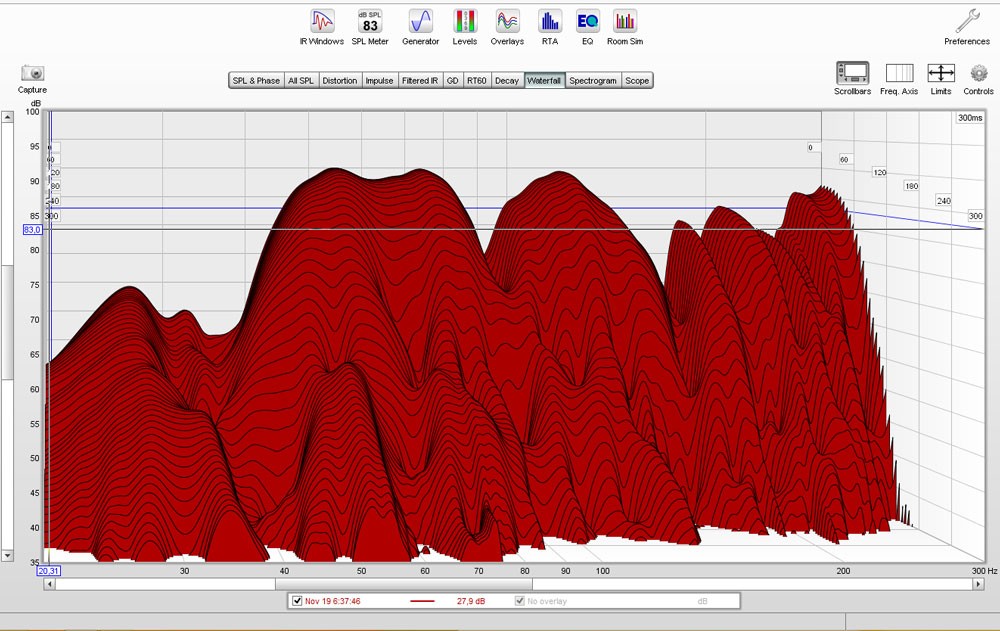1000x631 pixels.
Task: Click the 20.31 frequency cursor value box
Action: click(x=48, y=571)
